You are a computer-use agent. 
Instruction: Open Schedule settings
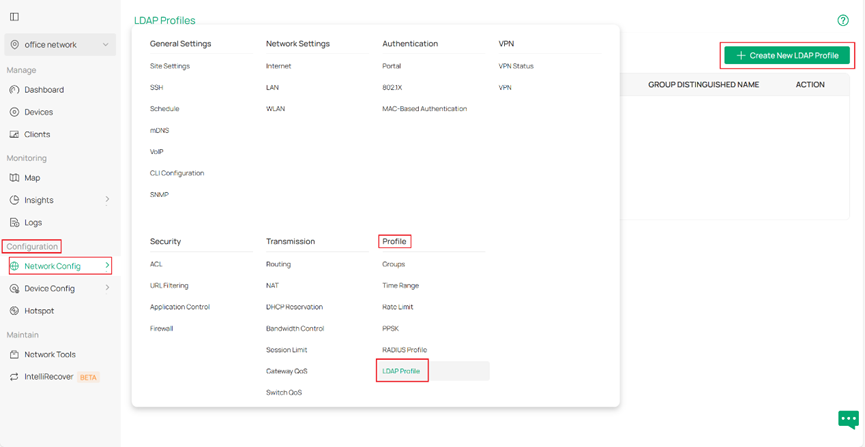click(164, 109)
